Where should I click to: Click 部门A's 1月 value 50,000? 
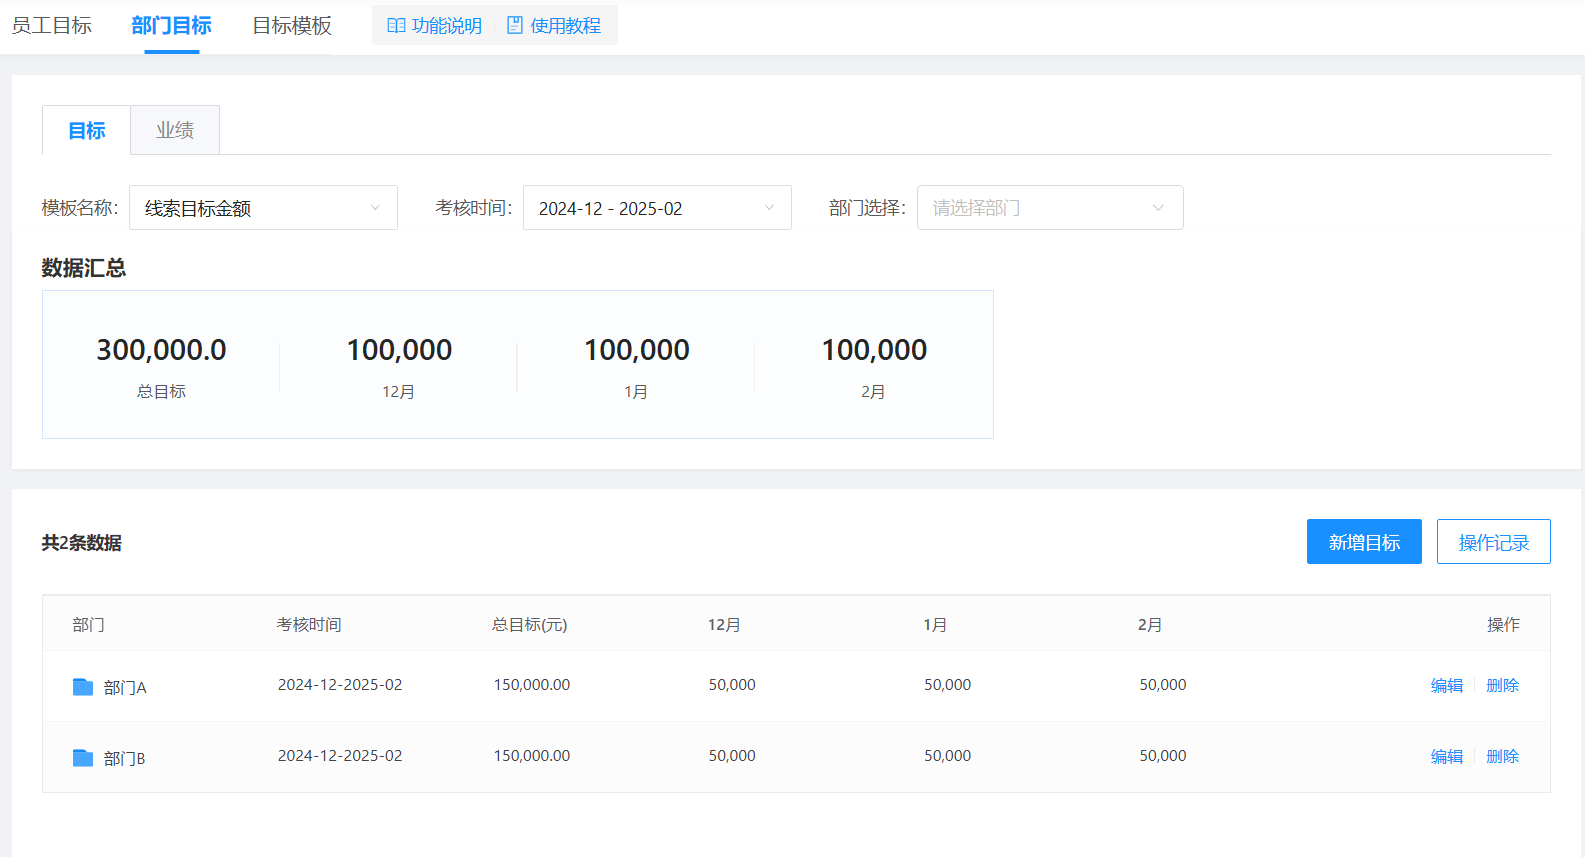[947, 685]
